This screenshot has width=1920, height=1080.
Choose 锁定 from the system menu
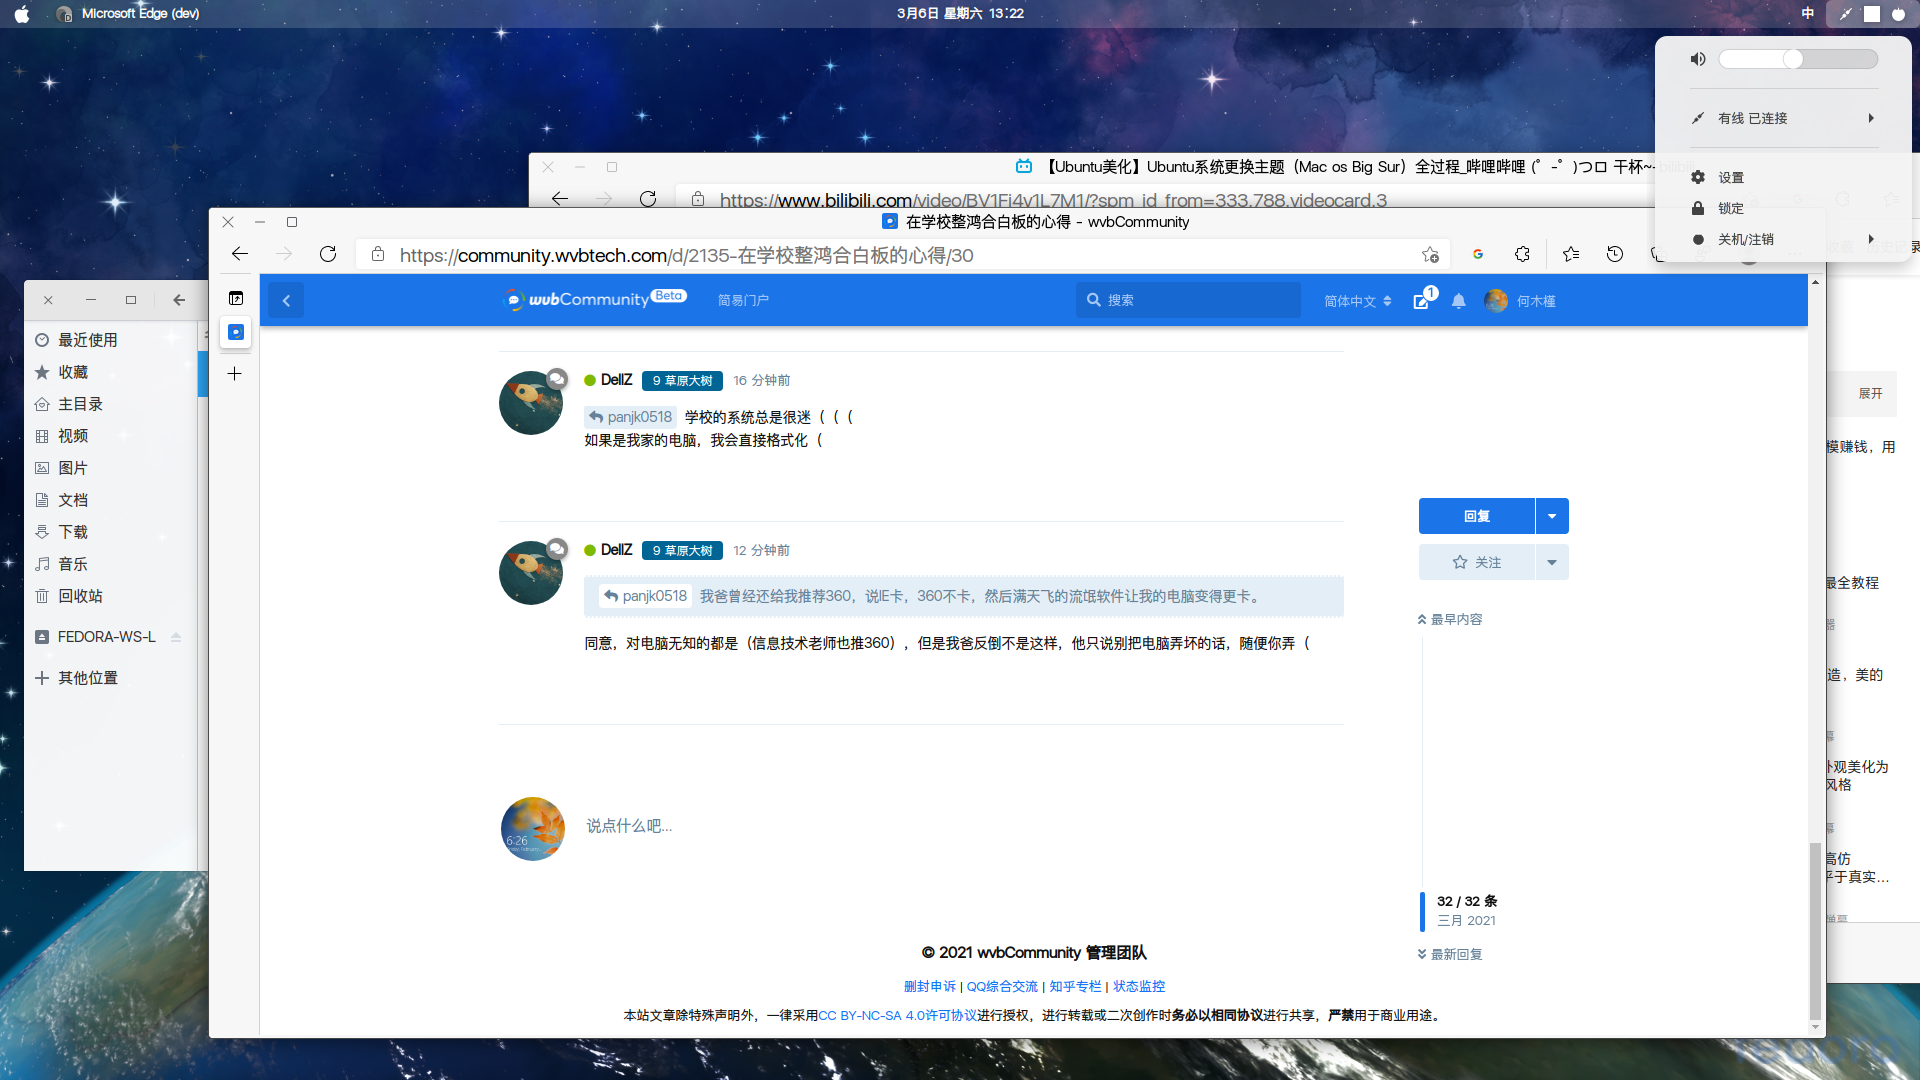coord(1731,208)
